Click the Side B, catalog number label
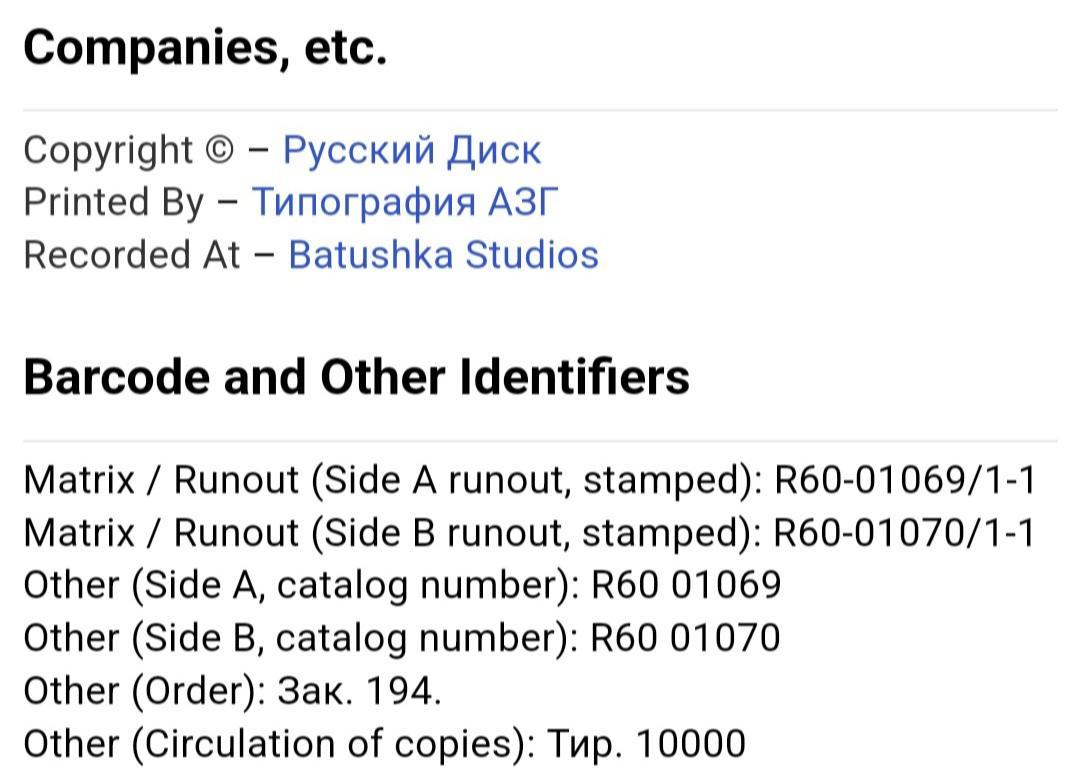This screenshot has height=784, width=1080. pos(355,639)
